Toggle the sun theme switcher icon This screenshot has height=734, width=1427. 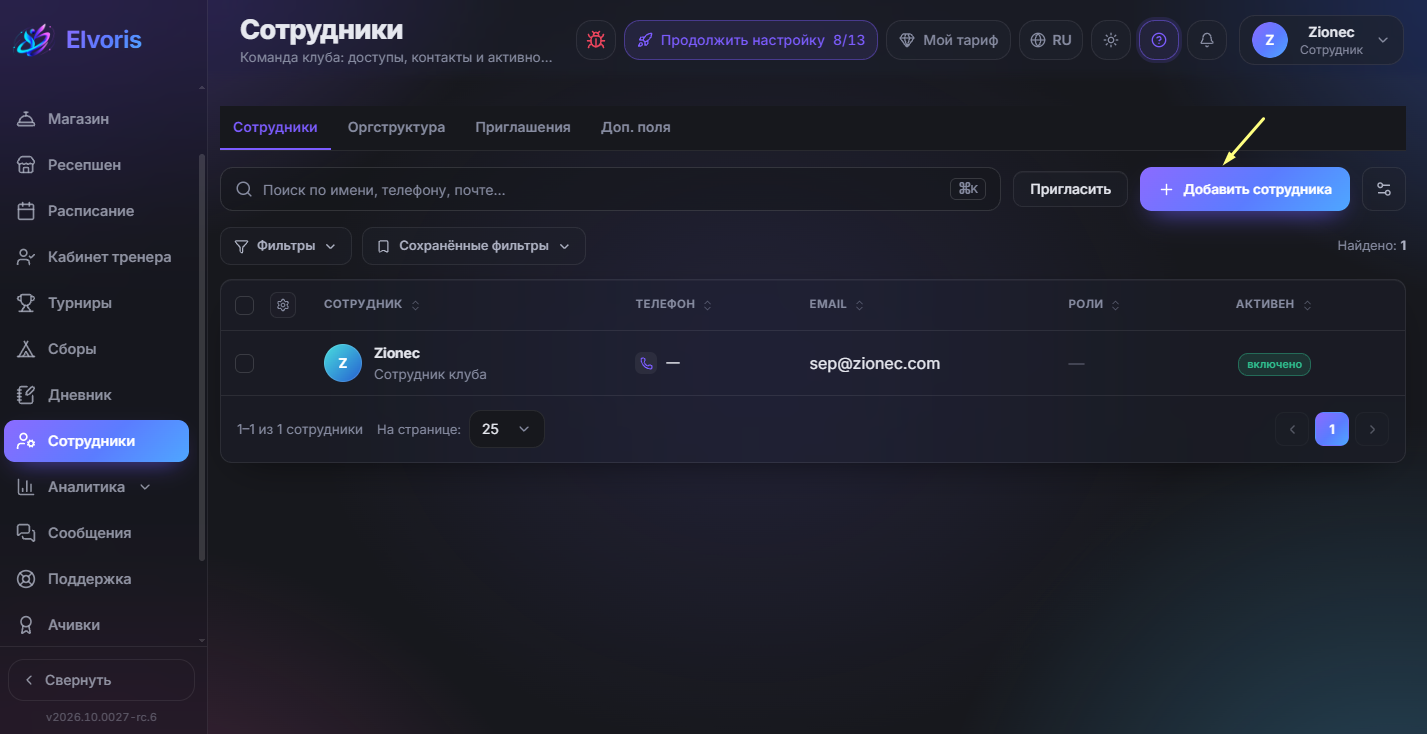[x=1111, y=40]
